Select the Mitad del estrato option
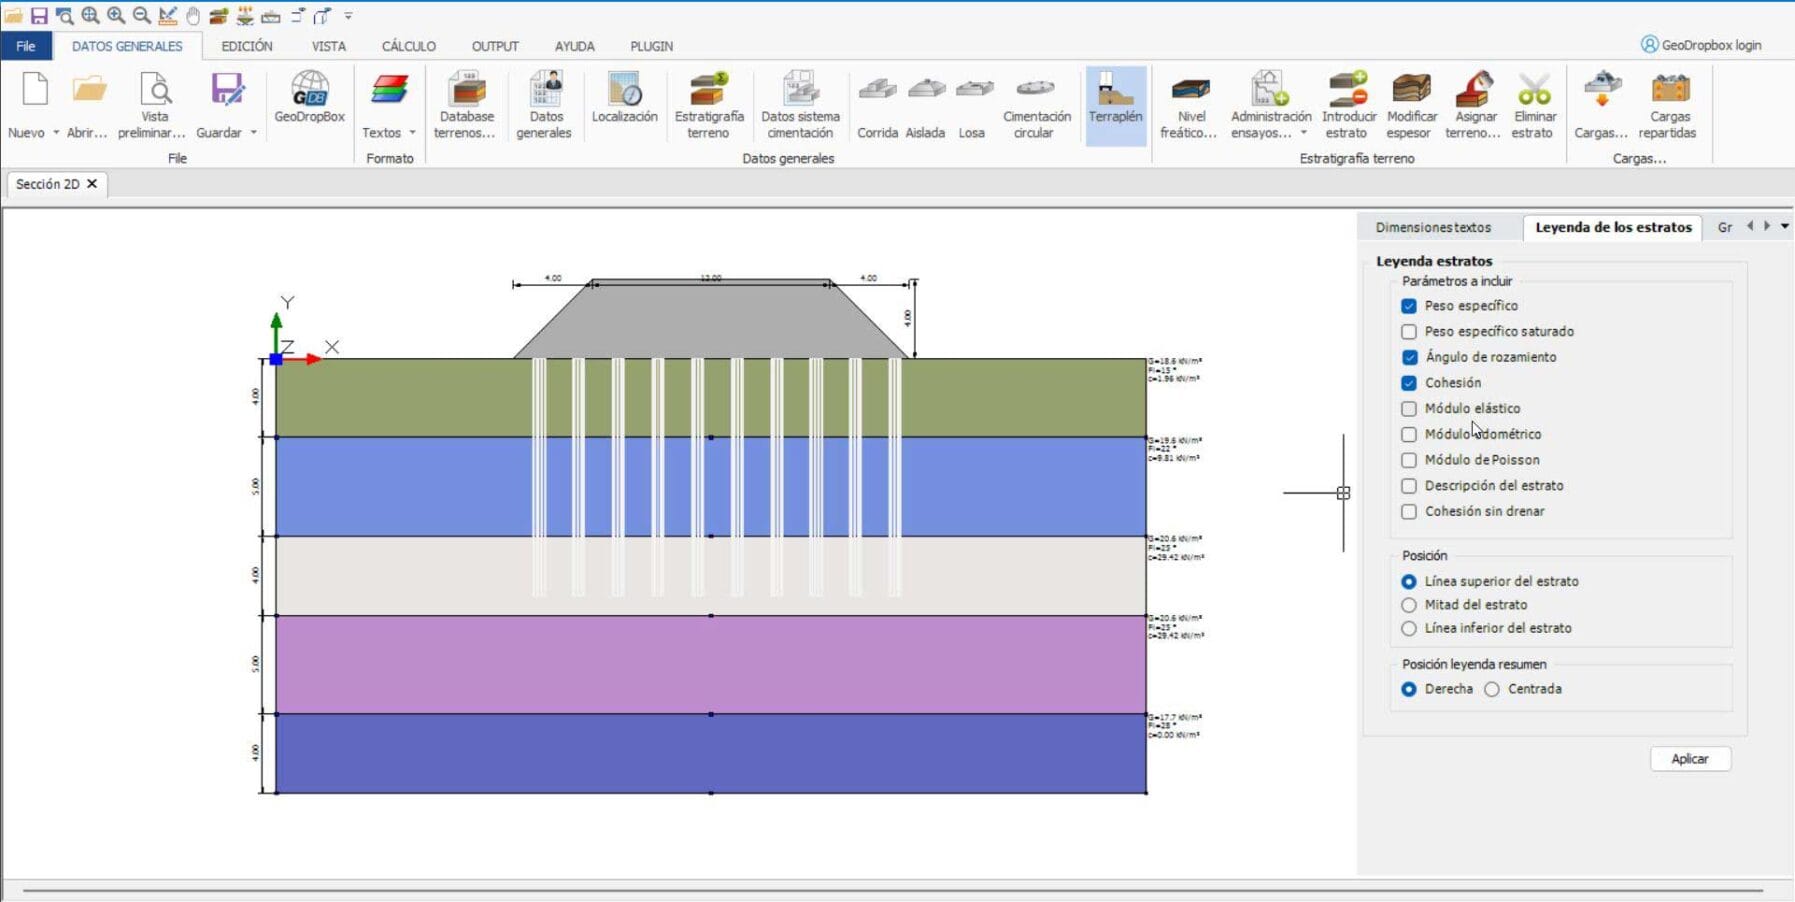 click(1409, 605)
